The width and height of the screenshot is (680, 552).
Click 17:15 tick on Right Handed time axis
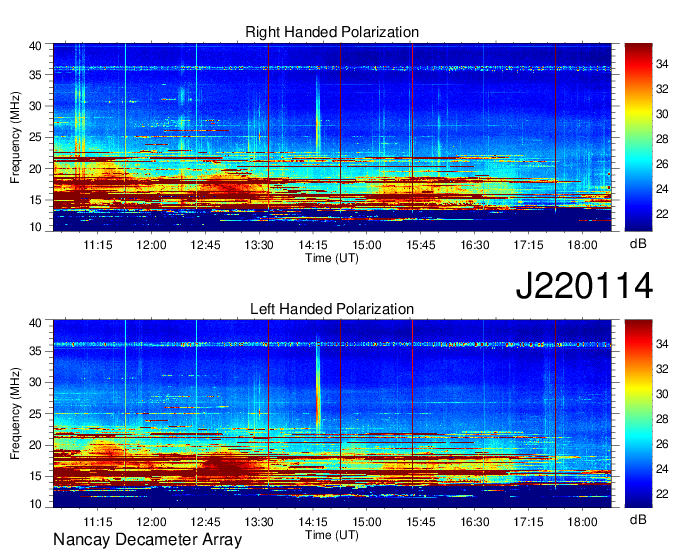pyautogui.click(x=528, y=245)
